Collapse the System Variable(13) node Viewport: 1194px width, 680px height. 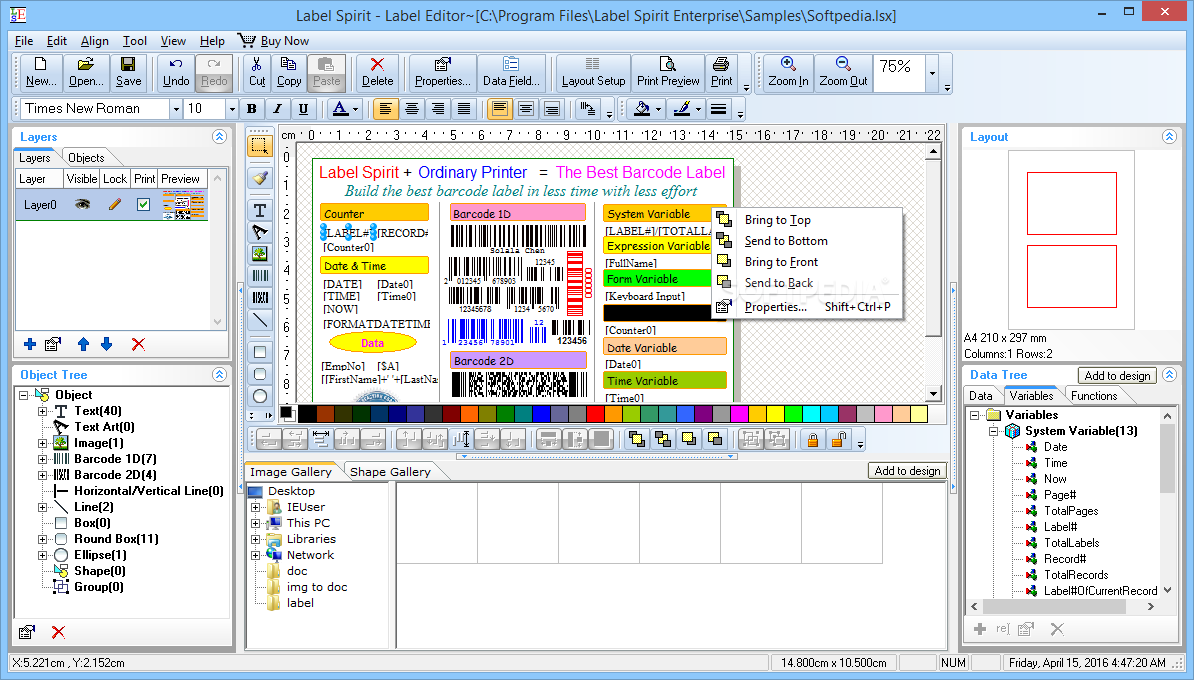[x=993, y=431]
